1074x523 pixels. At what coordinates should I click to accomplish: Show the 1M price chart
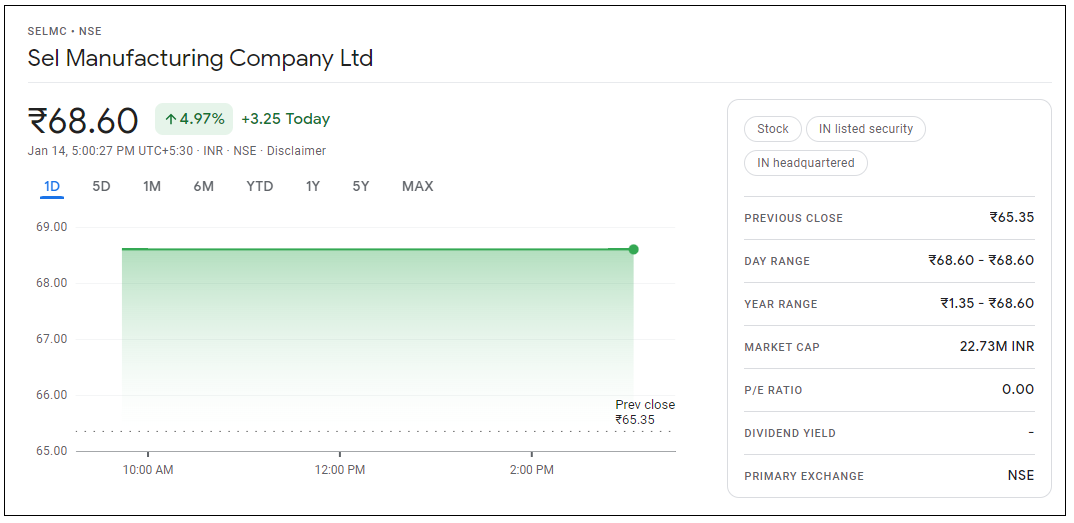click(152, 186)
